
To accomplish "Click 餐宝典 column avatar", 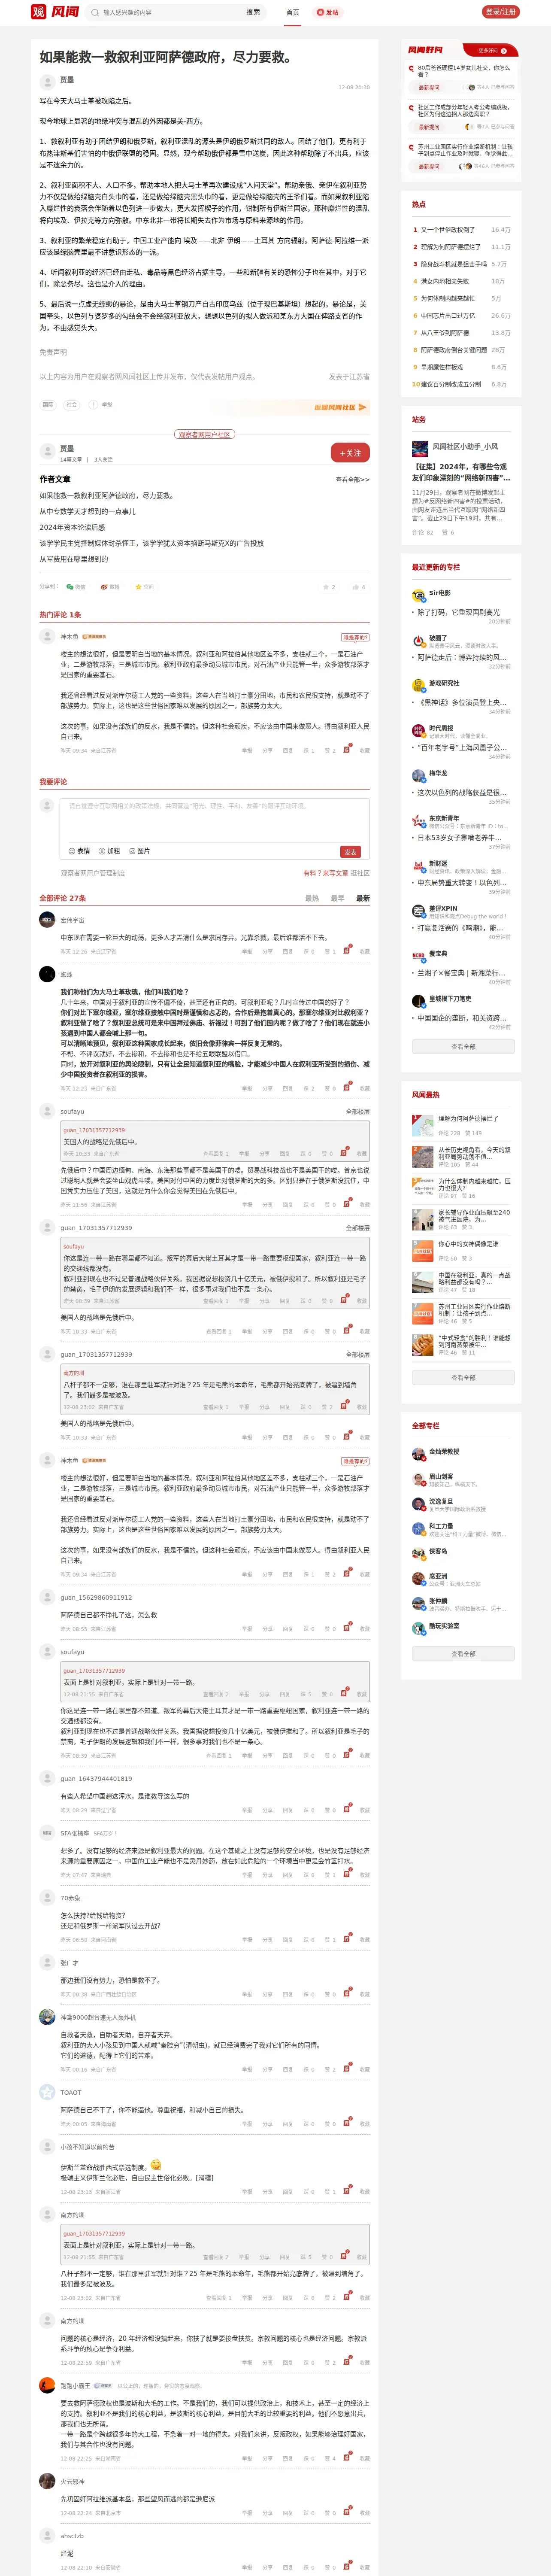I will [x=419, y=956].
